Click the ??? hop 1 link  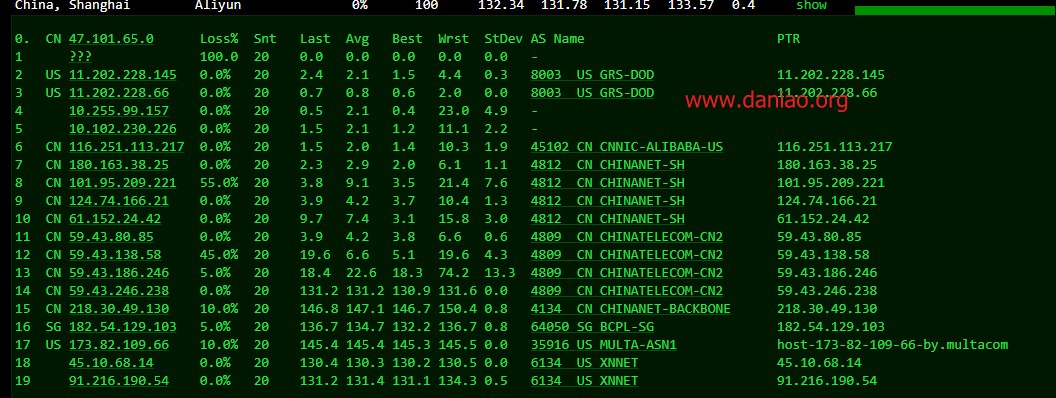click(x=80, y=57)
